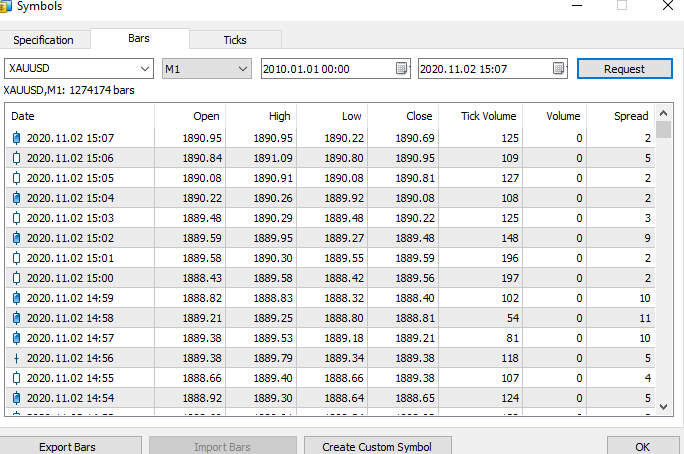684x454 pixels.
Task: Confirm with the OK button
Action: [643, 446]
